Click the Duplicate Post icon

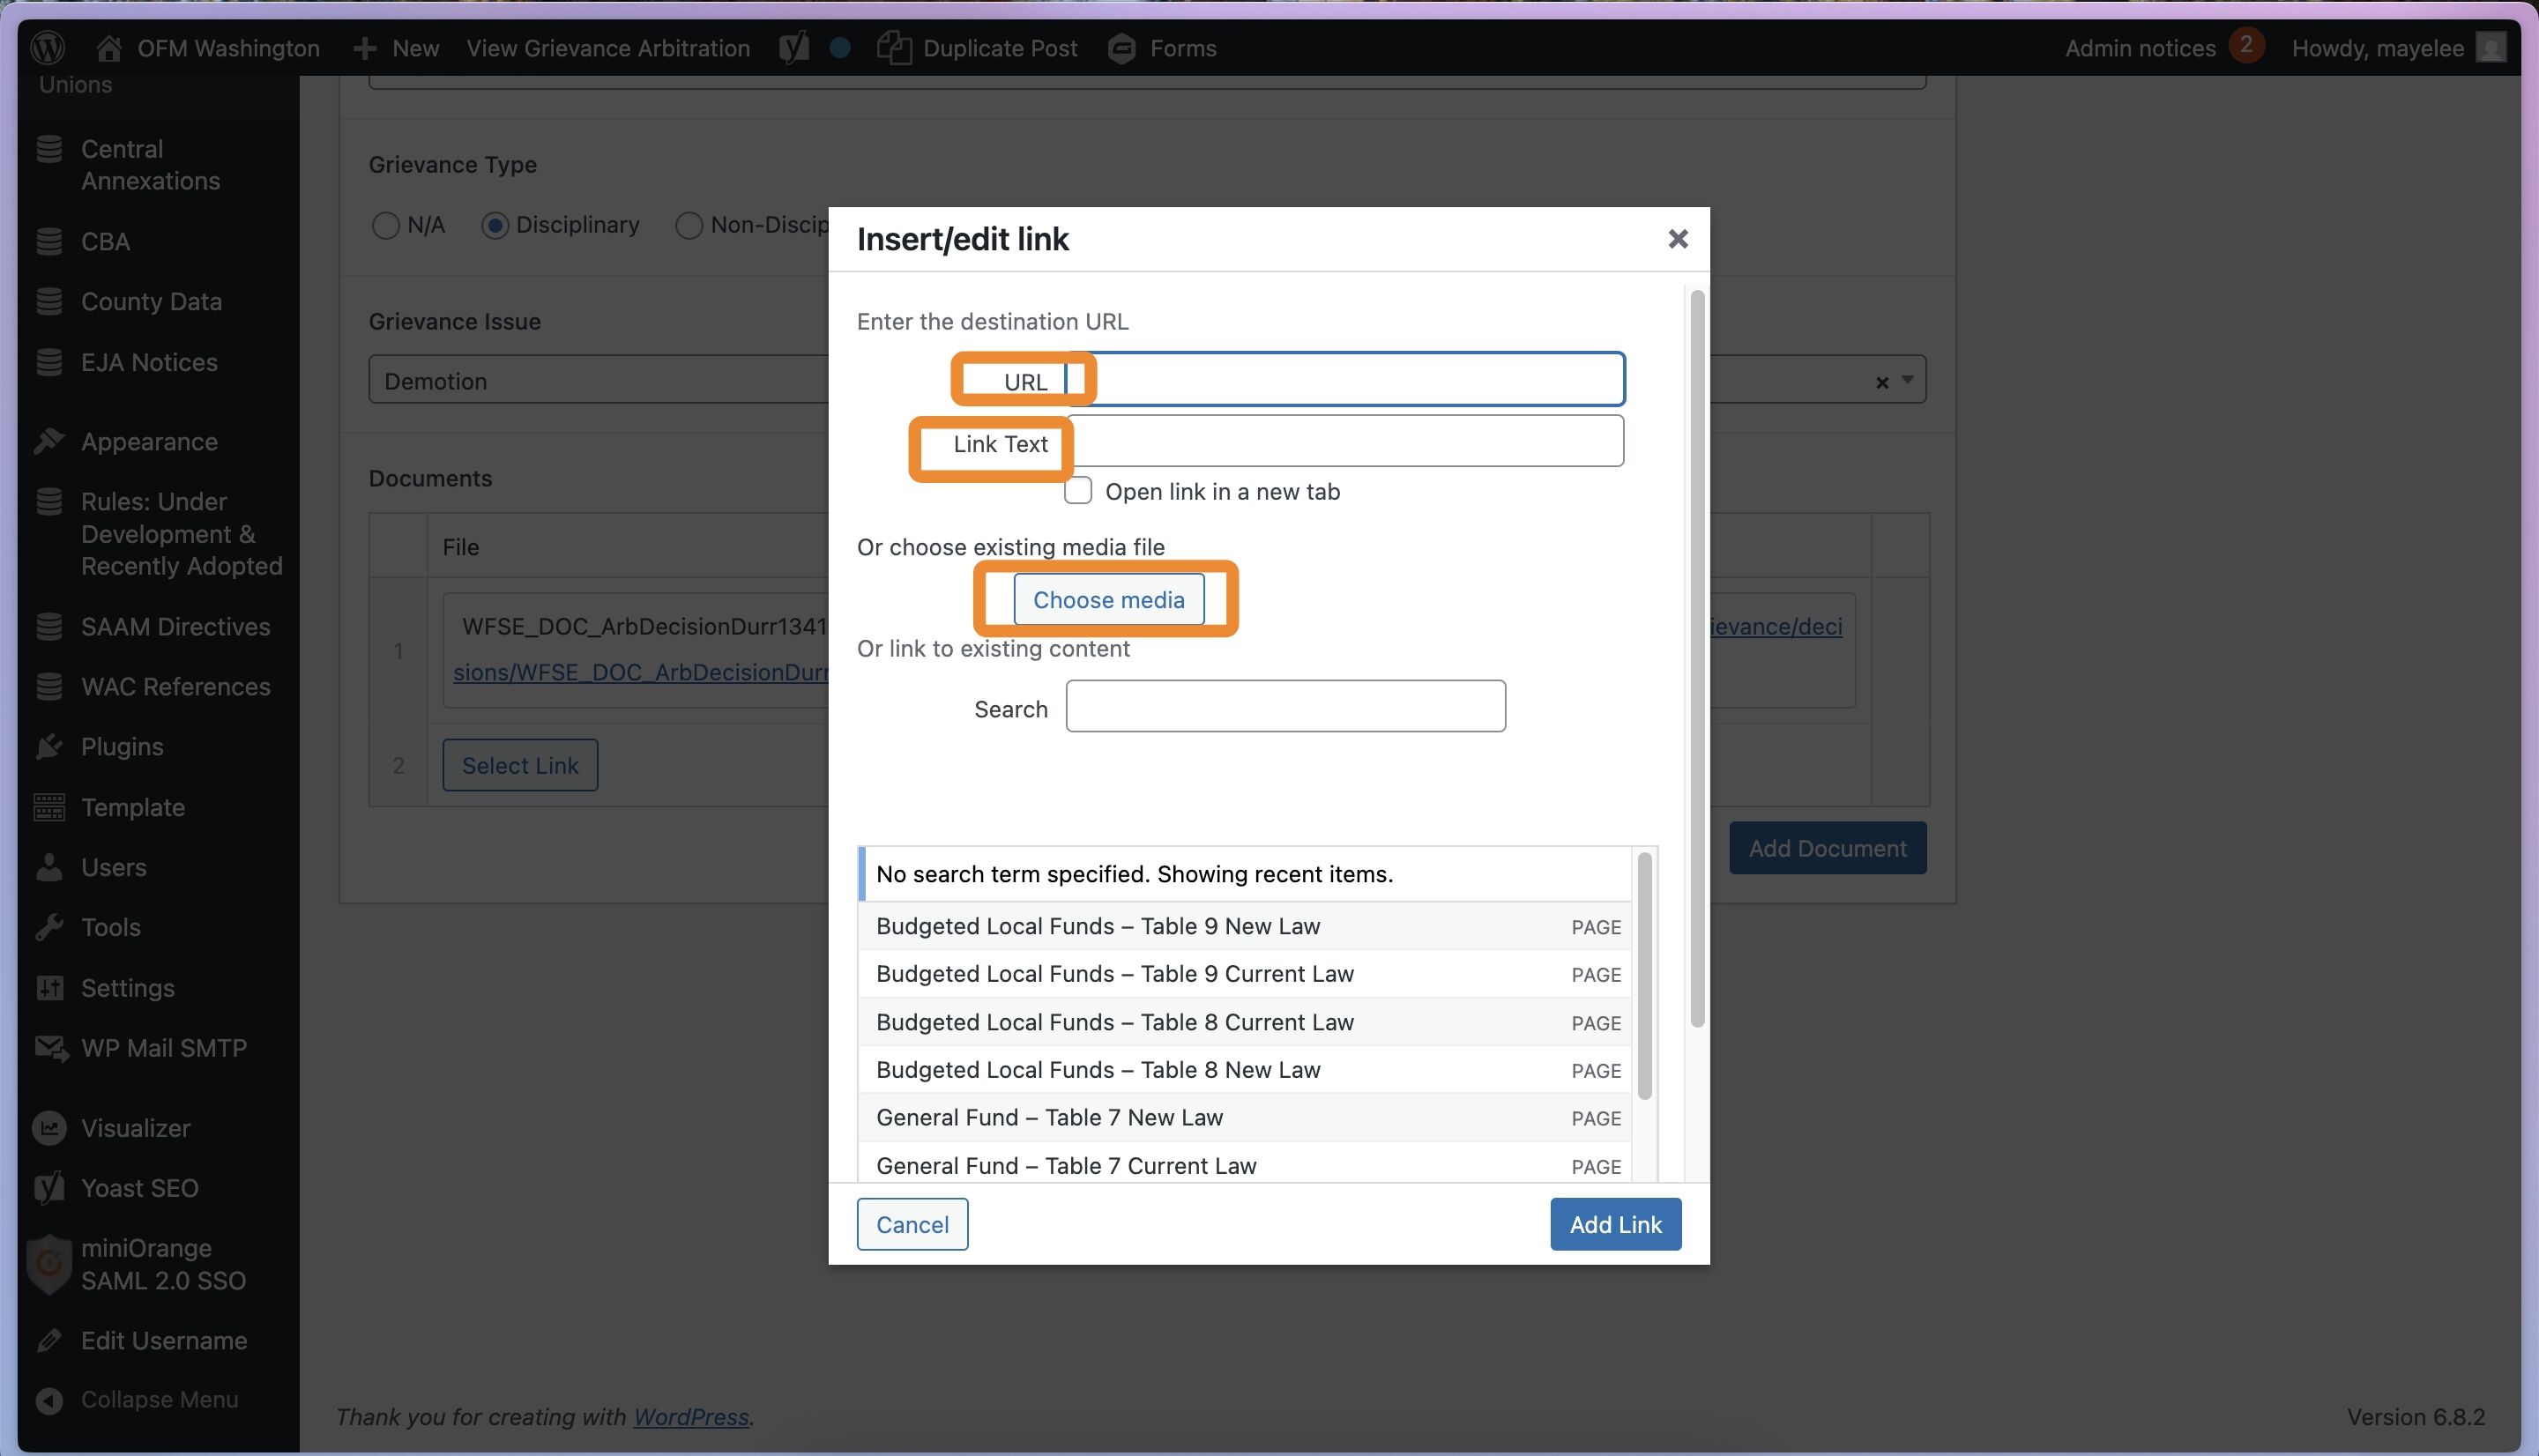point(894,47)
